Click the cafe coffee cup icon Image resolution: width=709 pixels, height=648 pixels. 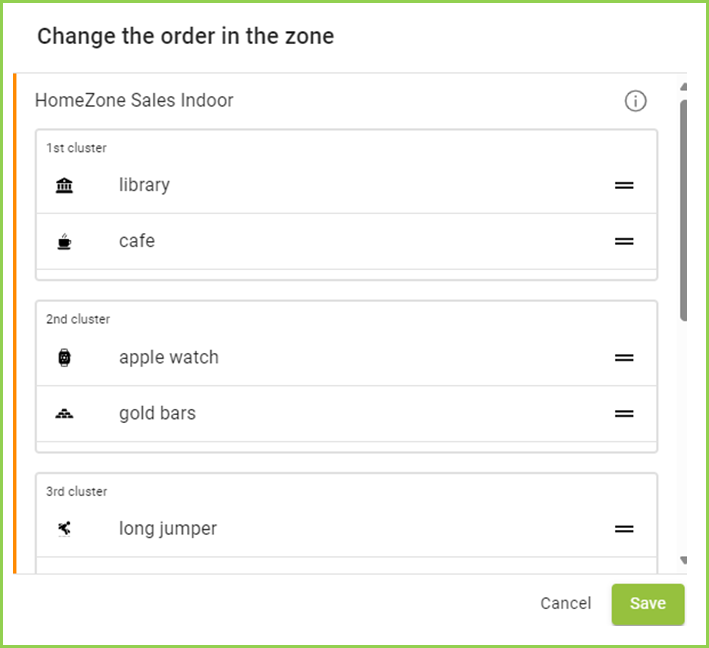65,241
